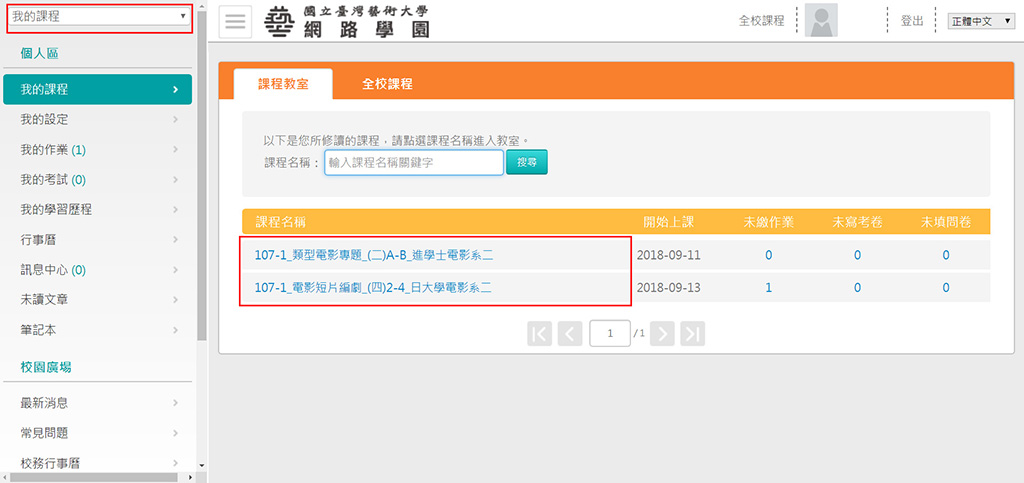Click the 網路學園 school logo
Viewport: 1024px width, 483px height.
(x=347, y=21)
